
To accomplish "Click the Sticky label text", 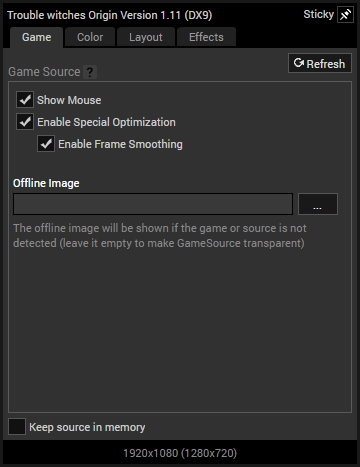I will tap(318, 14).
